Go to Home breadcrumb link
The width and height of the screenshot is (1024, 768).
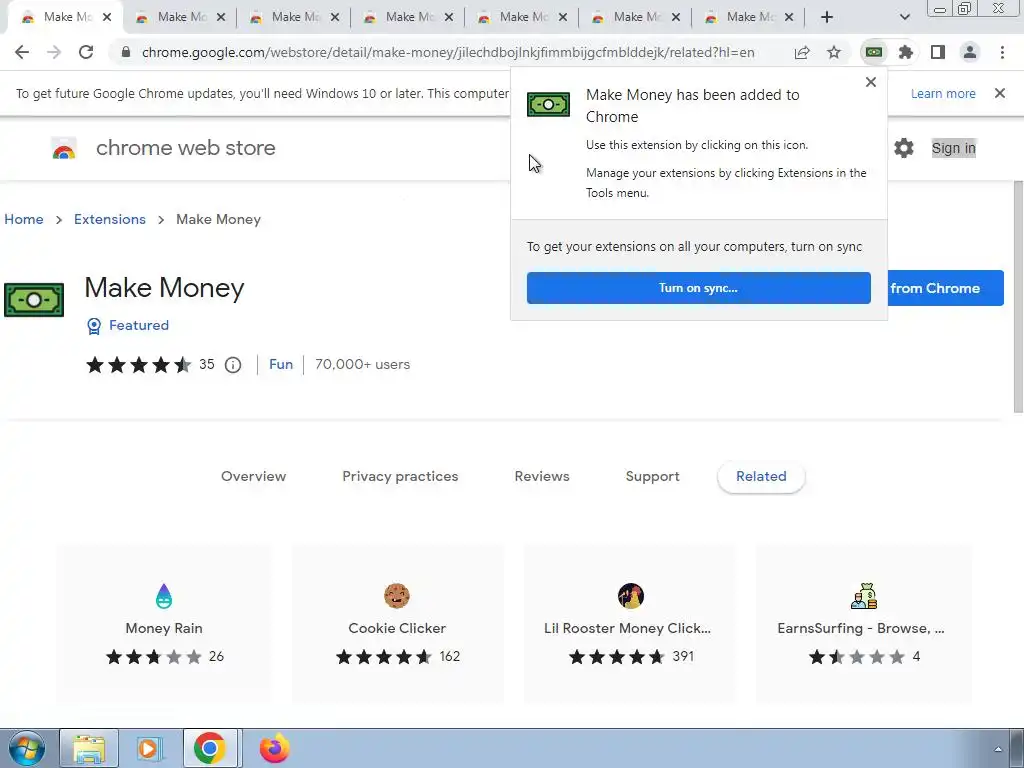coord(24,219)
